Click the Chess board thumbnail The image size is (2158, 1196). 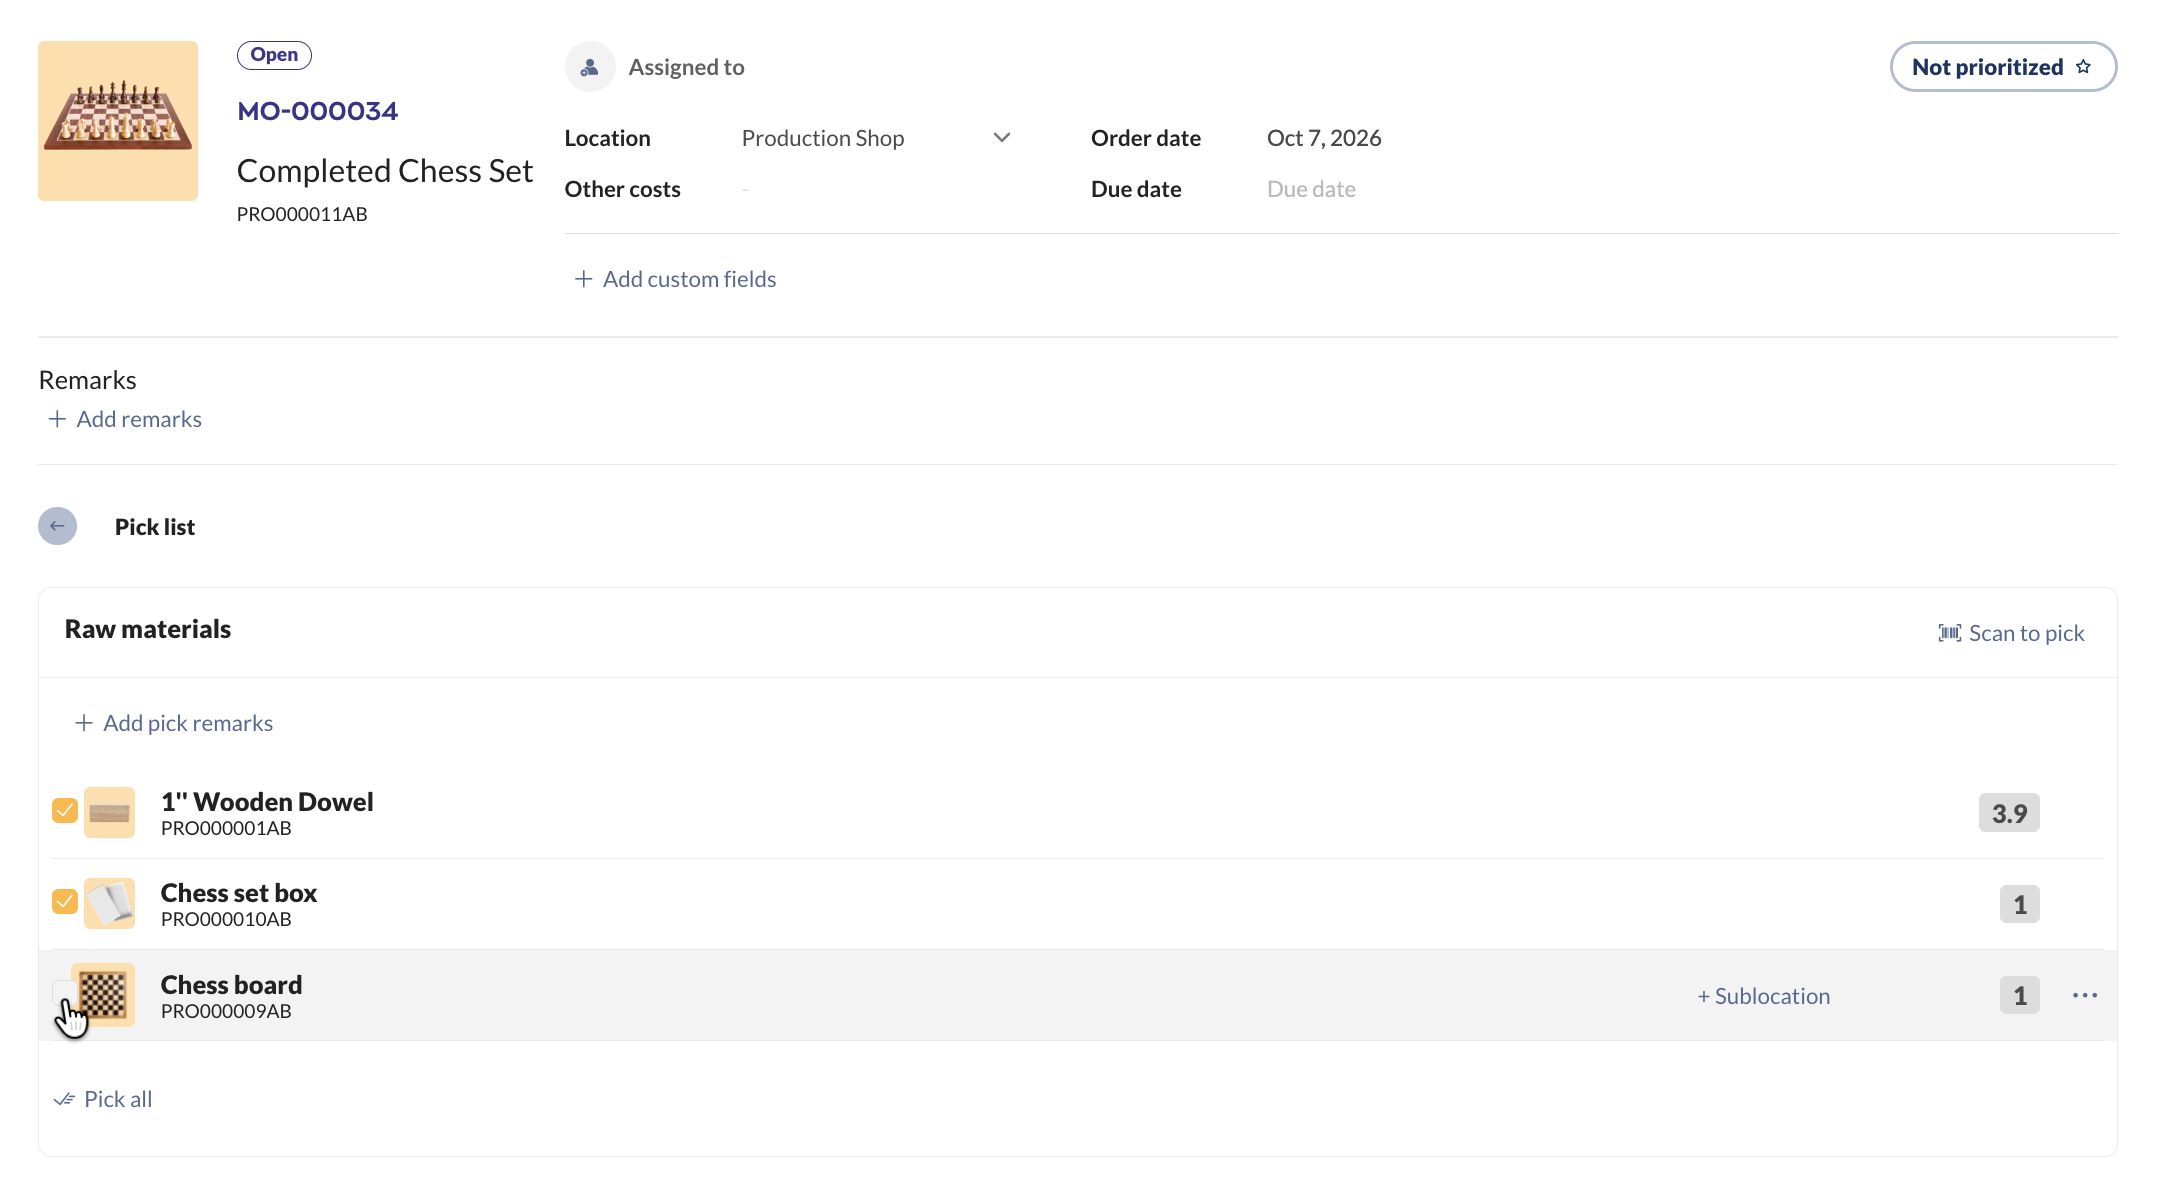pyautogui.click(x=103, y=995)
